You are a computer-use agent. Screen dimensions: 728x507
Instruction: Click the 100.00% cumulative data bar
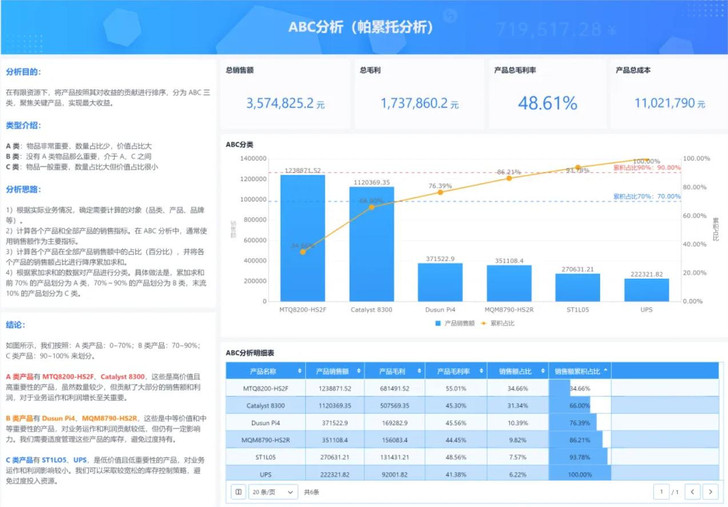coord(580,474)
